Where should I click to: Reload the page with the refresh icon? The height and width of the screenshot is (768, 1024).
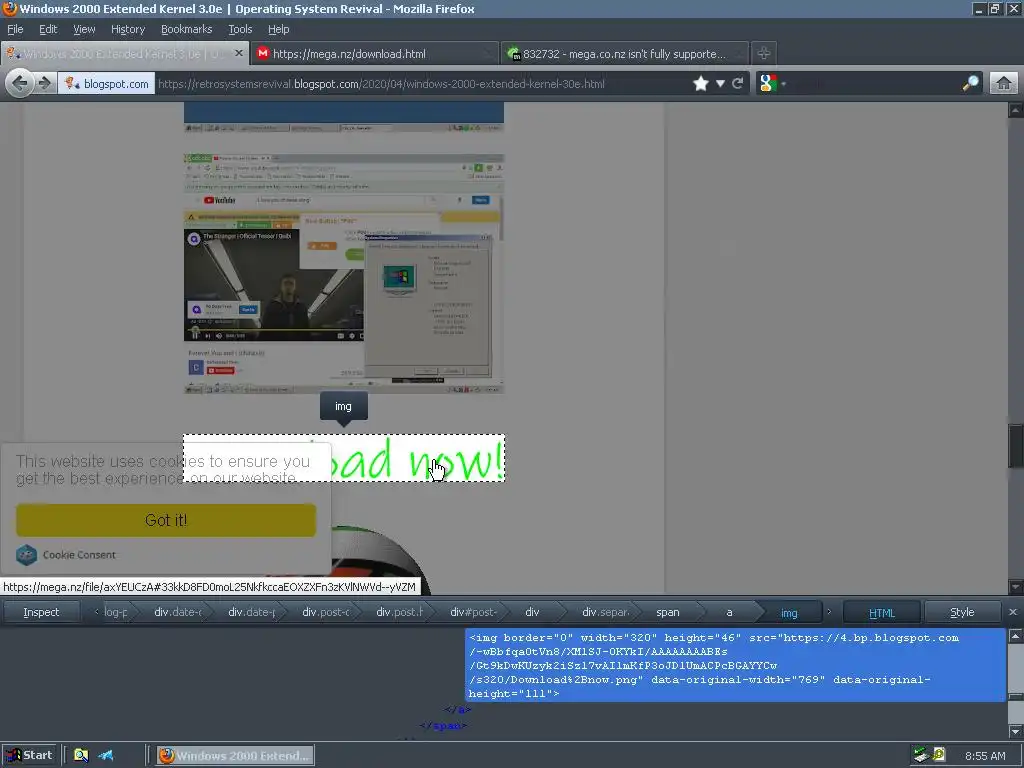click(x=738, y=84)
